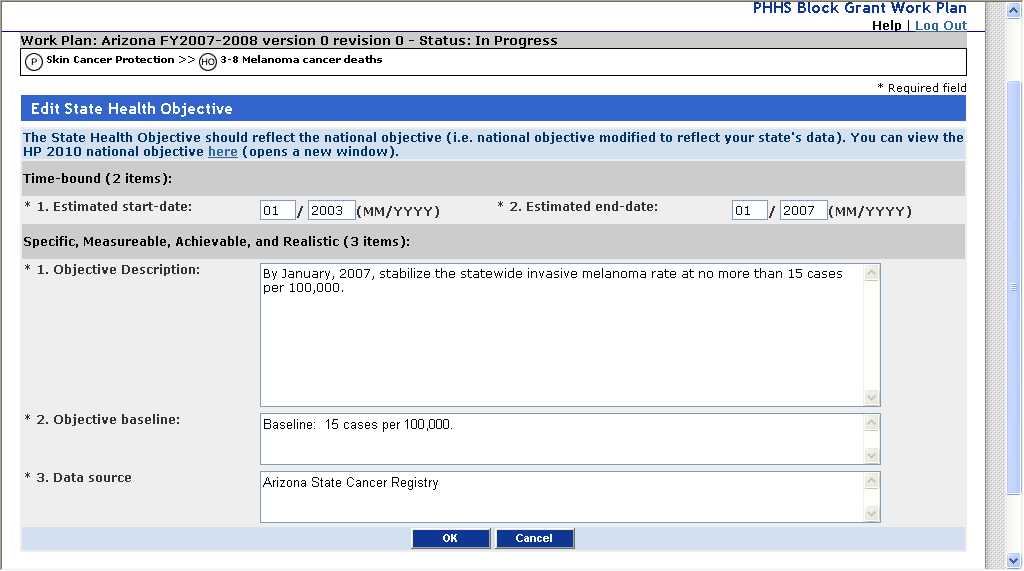Focus the end-date month field
The image size is (1024, 571).
point(750,210)
